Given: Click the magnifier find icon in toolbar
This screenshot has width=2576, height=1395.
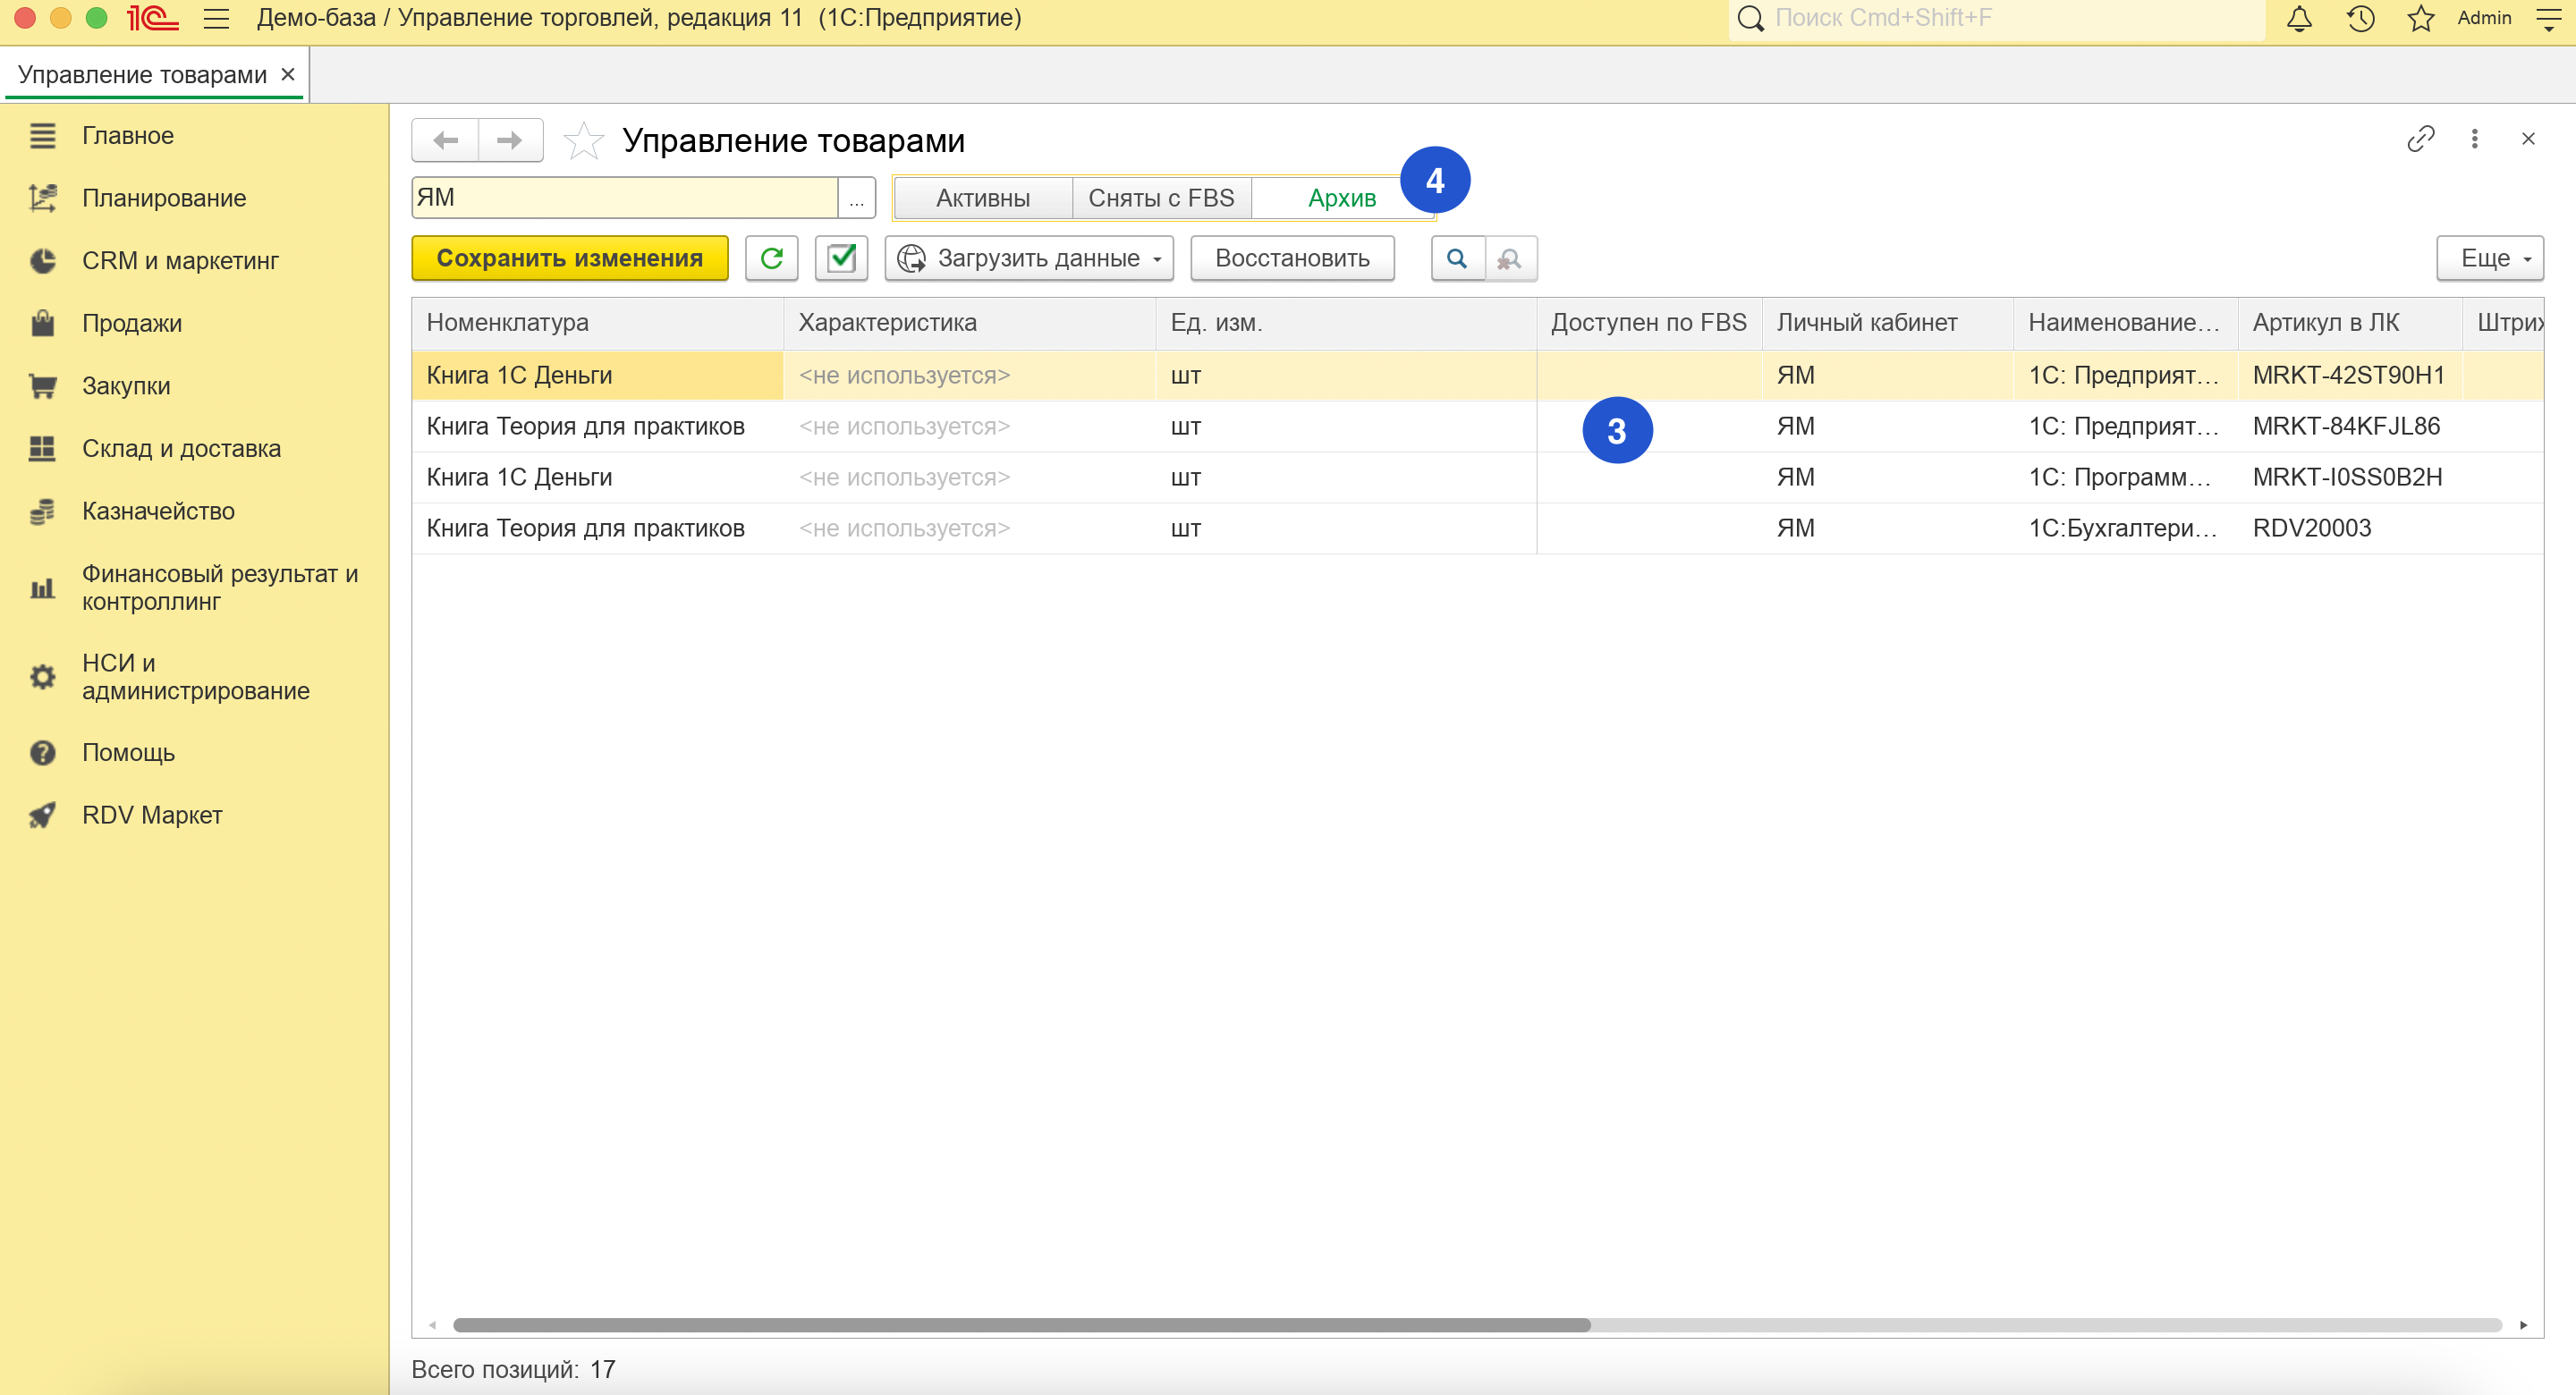Looking at the screenshot, I should 1457,259.
